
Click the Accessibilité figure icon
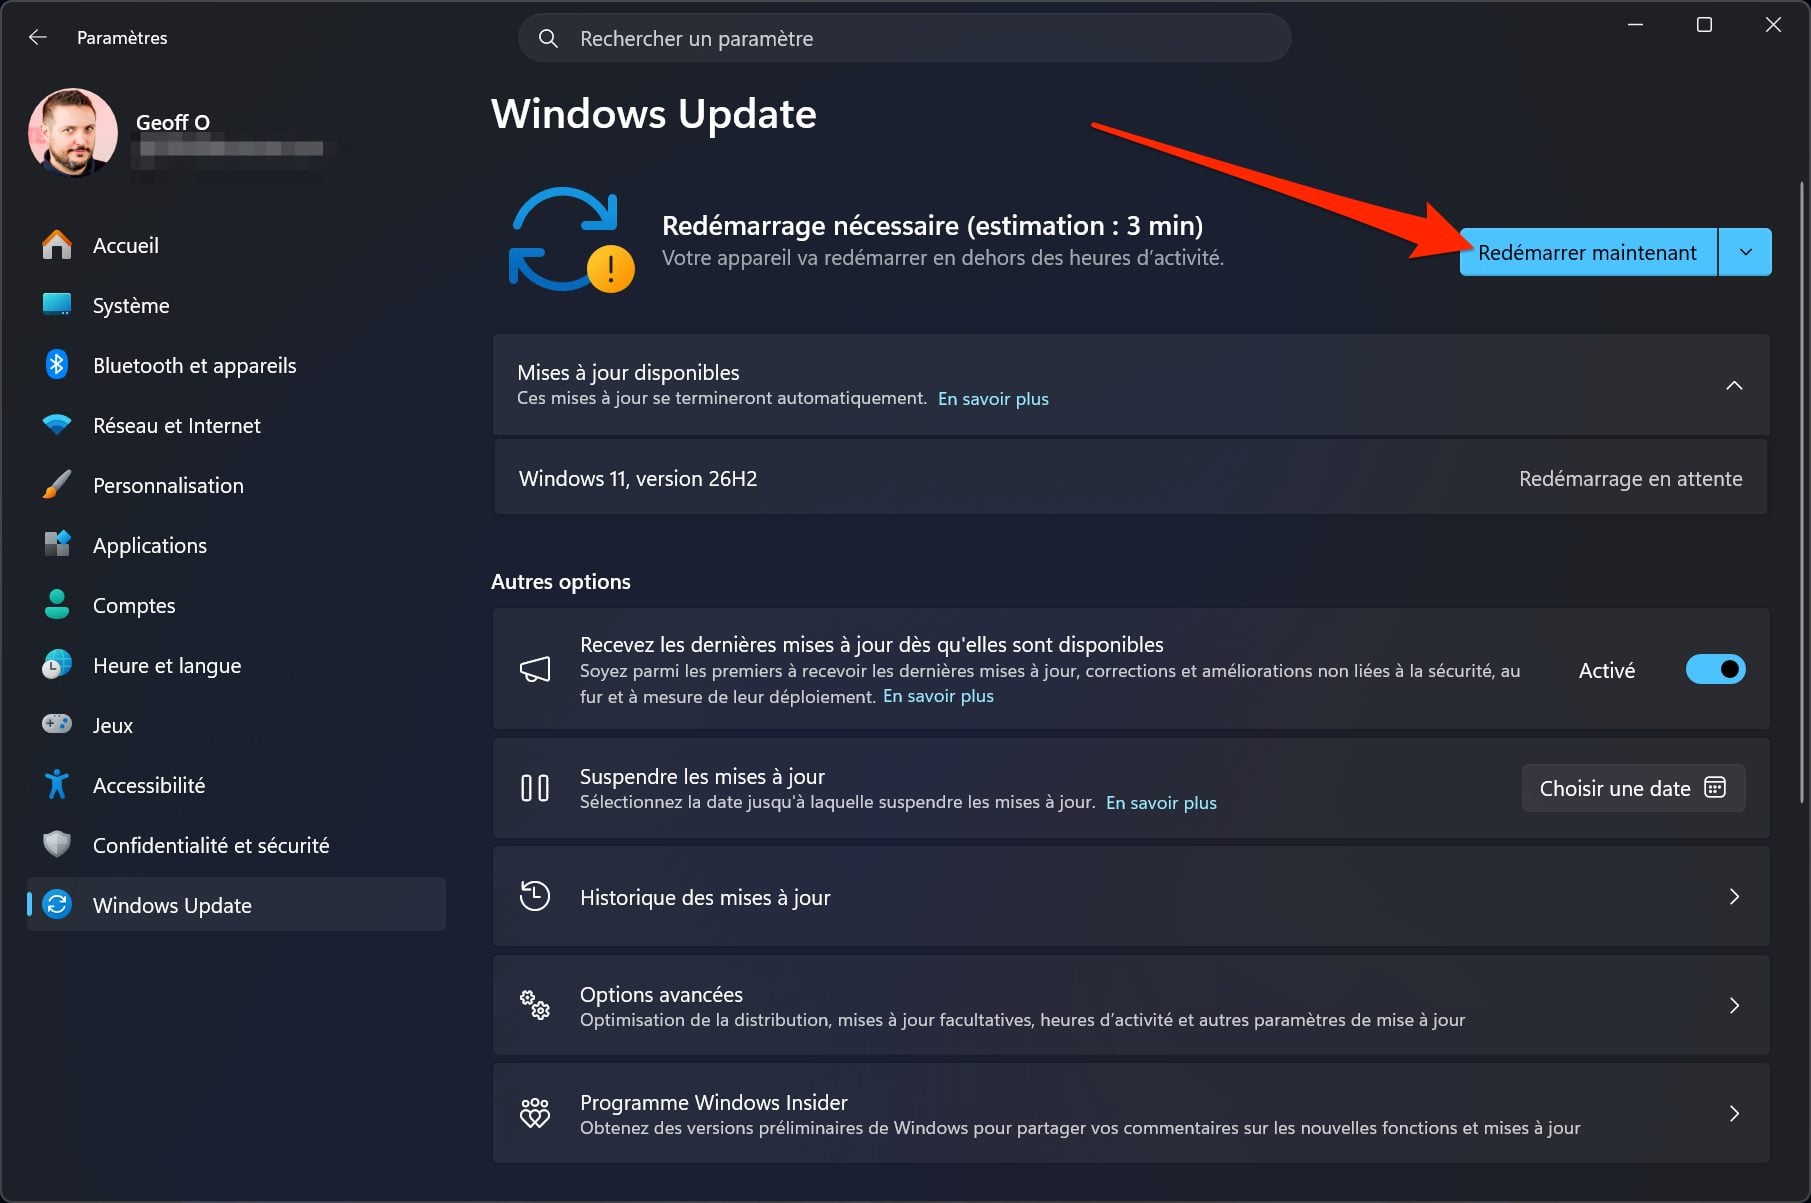coord(57,785)
